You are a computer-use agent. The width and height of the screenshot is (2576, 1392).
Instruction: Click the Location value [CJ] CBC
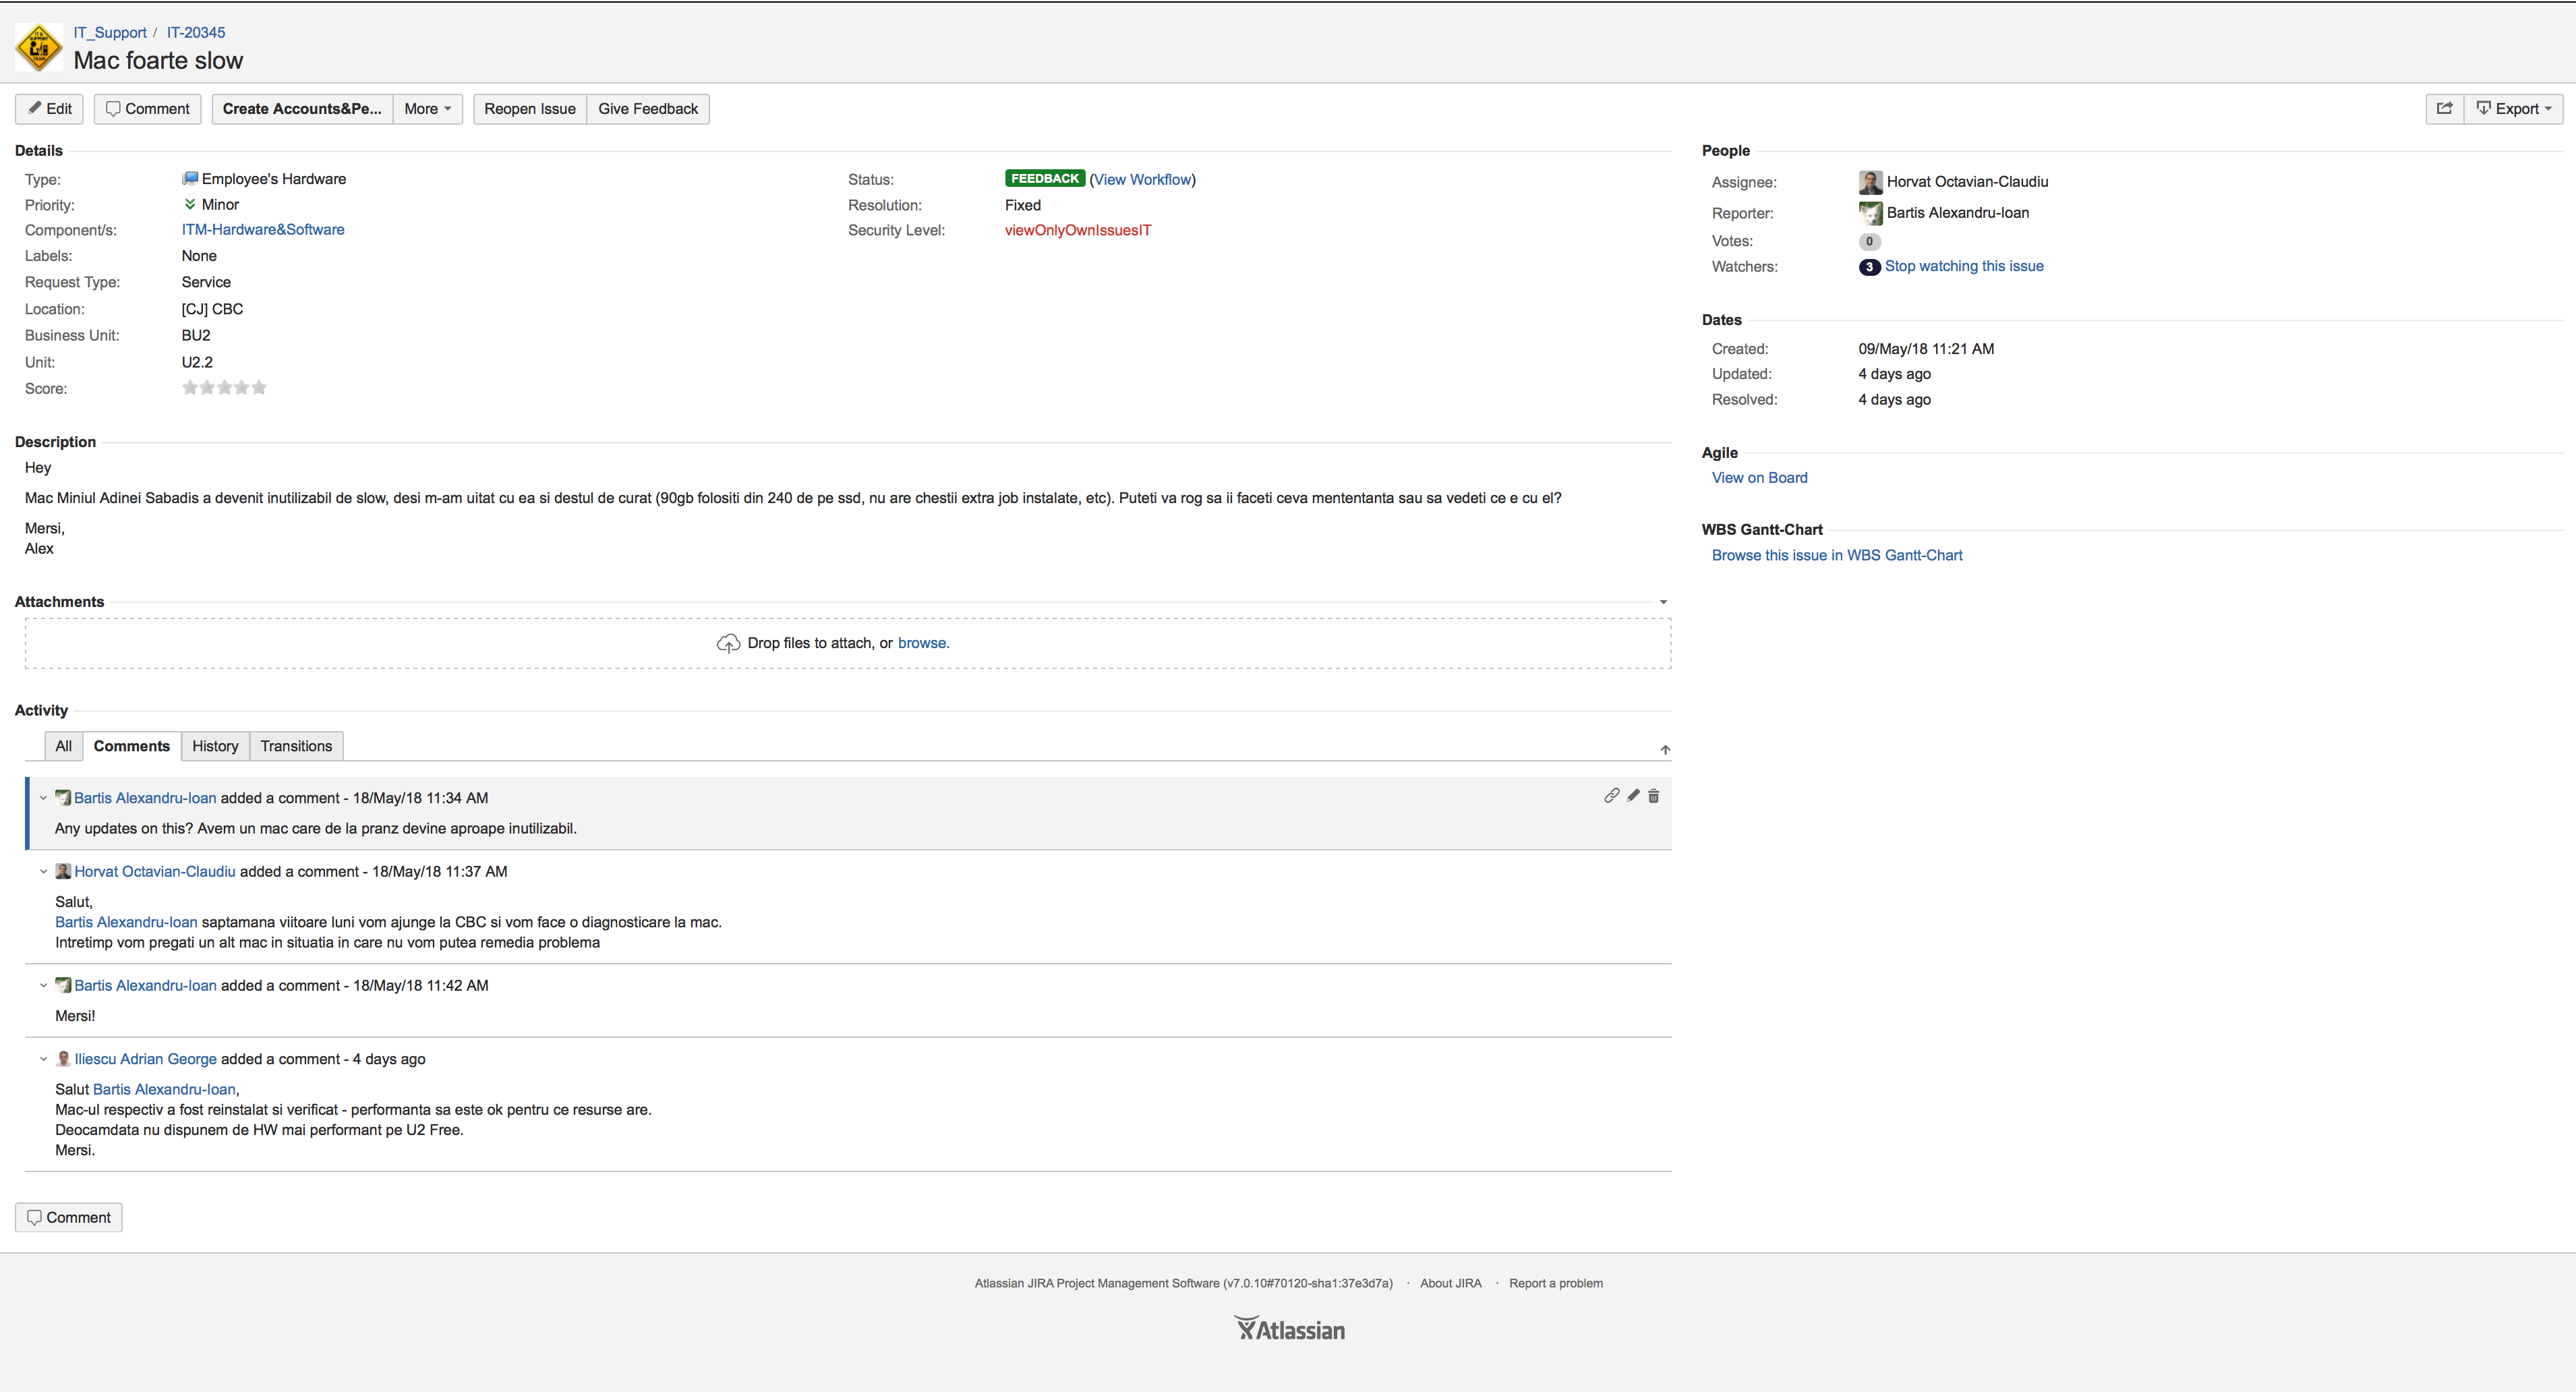pyautogui.click(x=212, y=309)
